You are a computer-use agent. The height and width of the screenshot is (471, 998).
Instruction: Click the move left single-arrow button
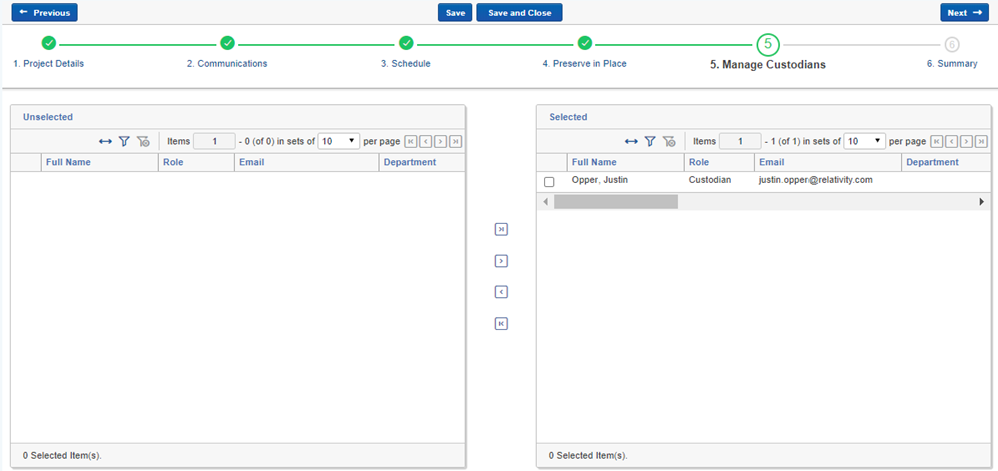[x=501, y=292]
